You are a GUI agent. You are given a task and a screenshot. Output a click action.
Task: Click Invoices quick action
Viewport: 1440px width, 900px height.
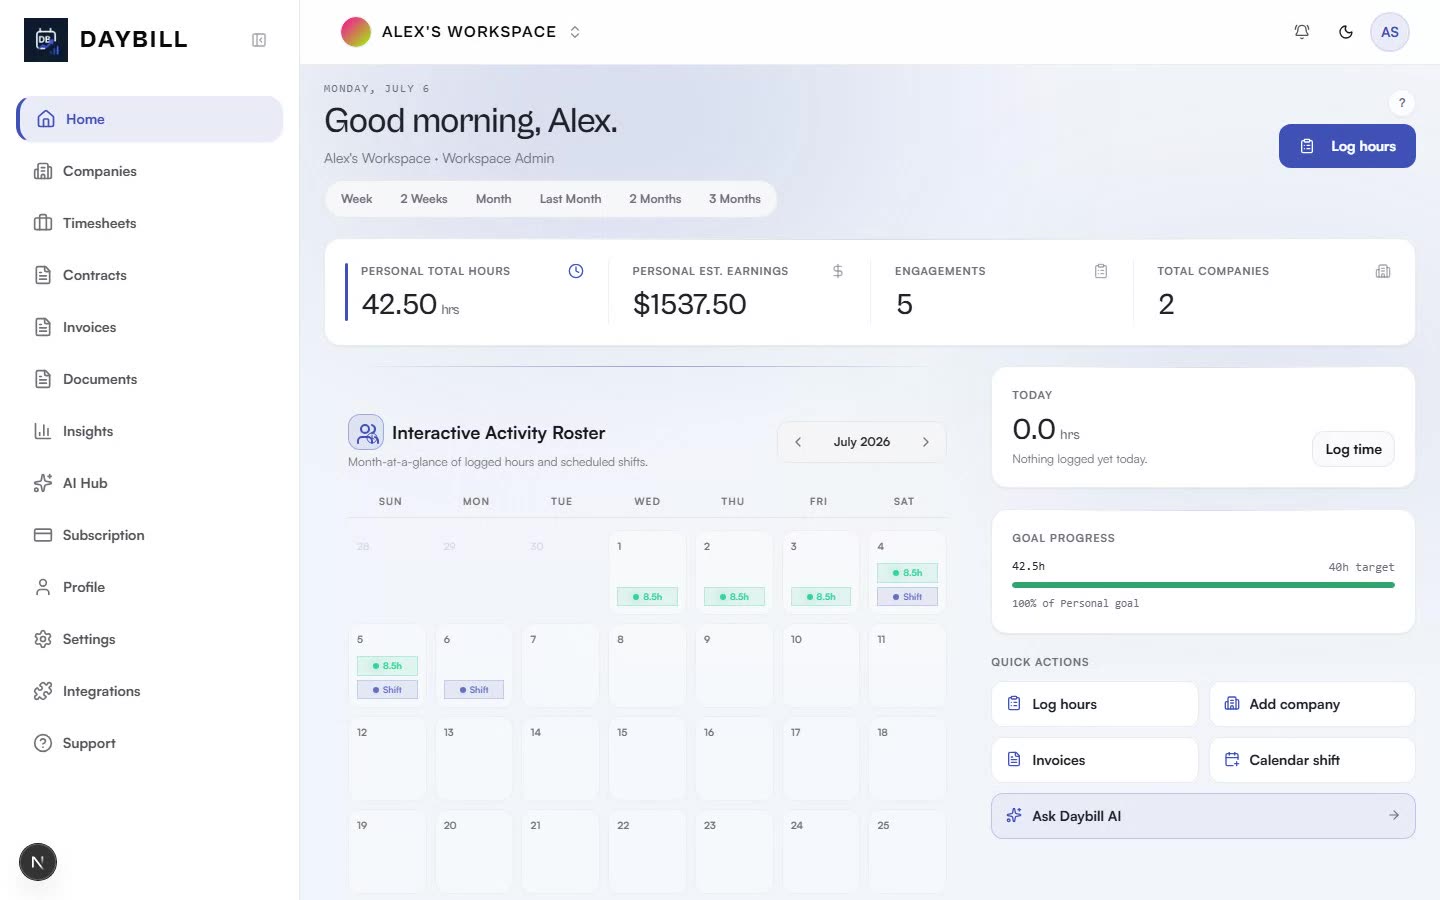1095,760
